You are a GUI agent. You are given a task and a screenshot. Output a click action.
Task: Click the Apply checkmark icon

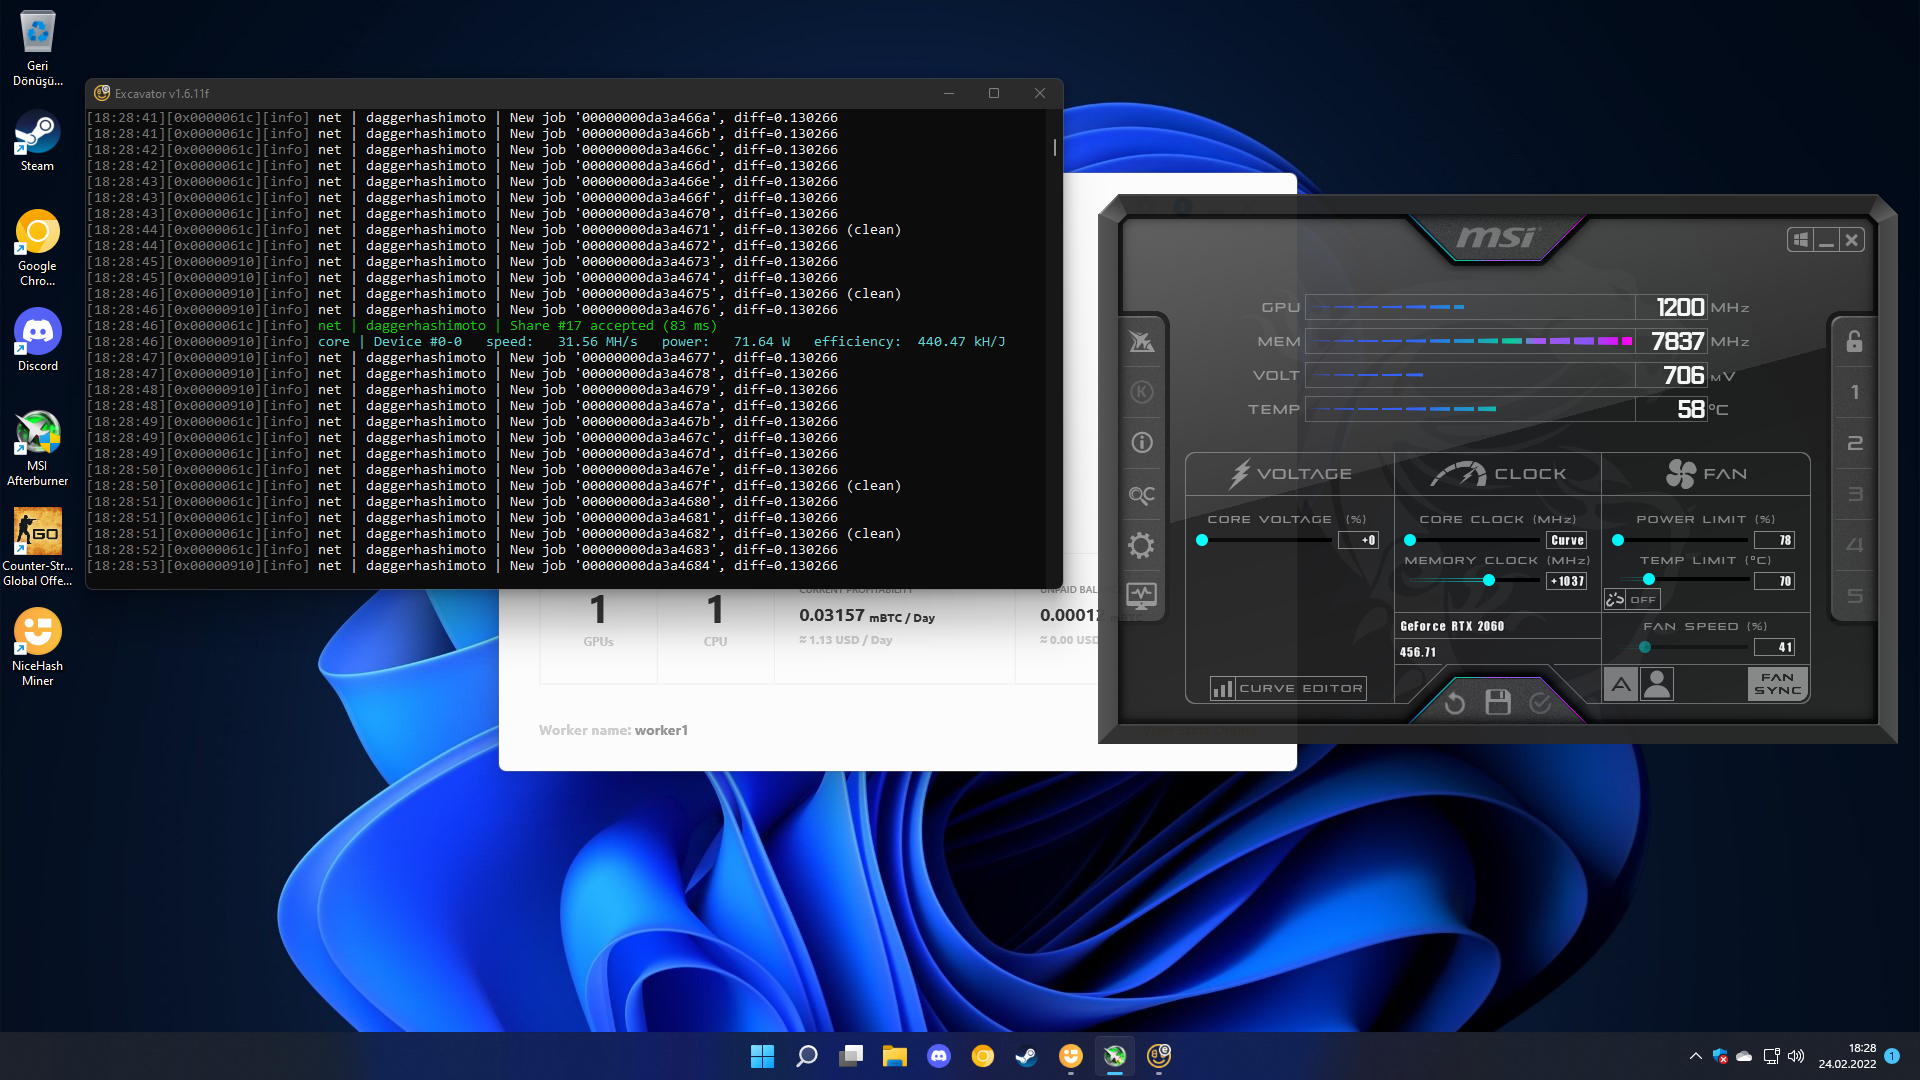coord(1540,703)
